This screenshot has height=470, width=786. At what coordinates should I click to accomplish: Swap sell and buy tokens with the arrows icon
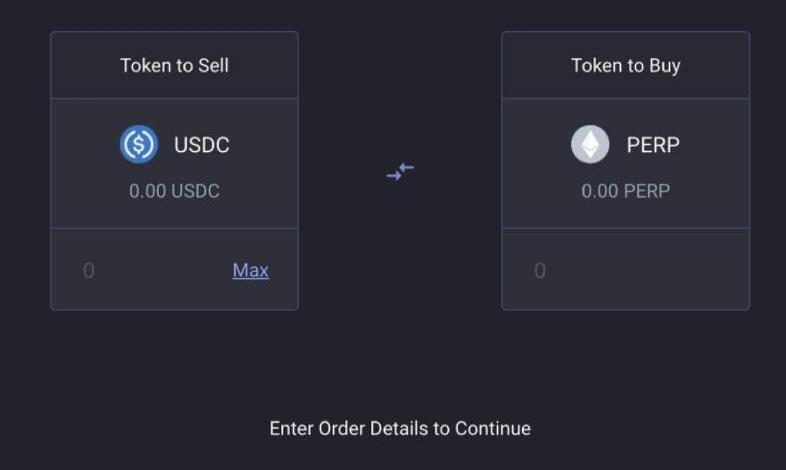400,172
